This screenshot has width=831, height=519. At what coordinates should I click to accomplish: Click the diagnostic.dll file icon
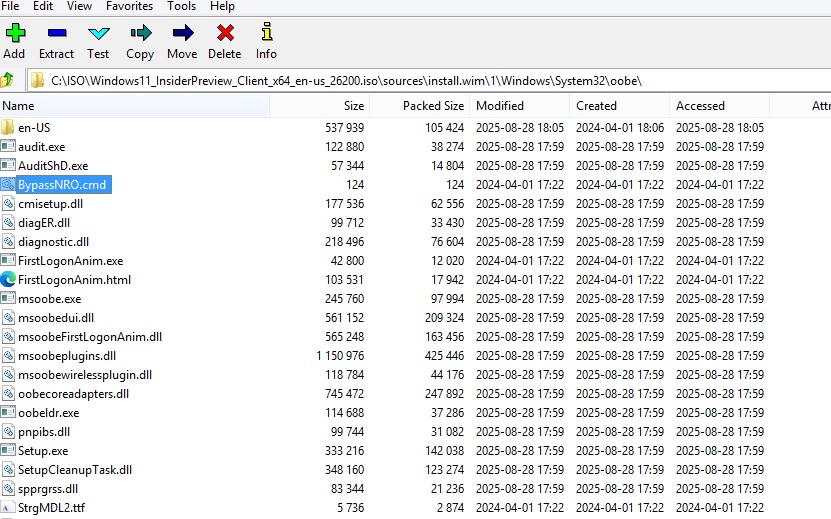click(8, 242)
